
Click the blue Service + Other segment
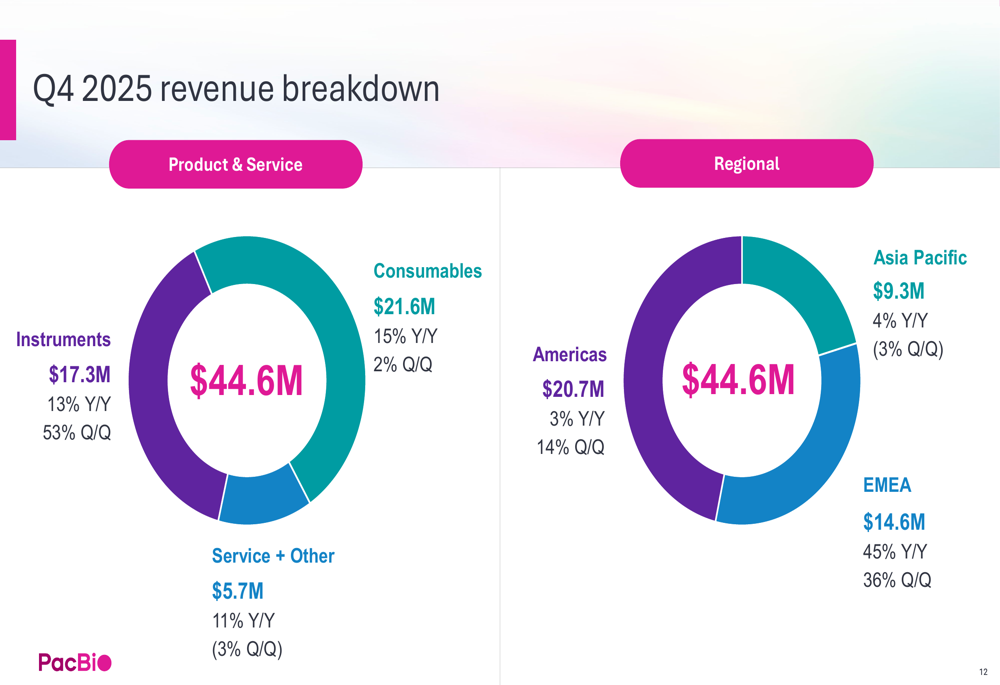point(261,501)
